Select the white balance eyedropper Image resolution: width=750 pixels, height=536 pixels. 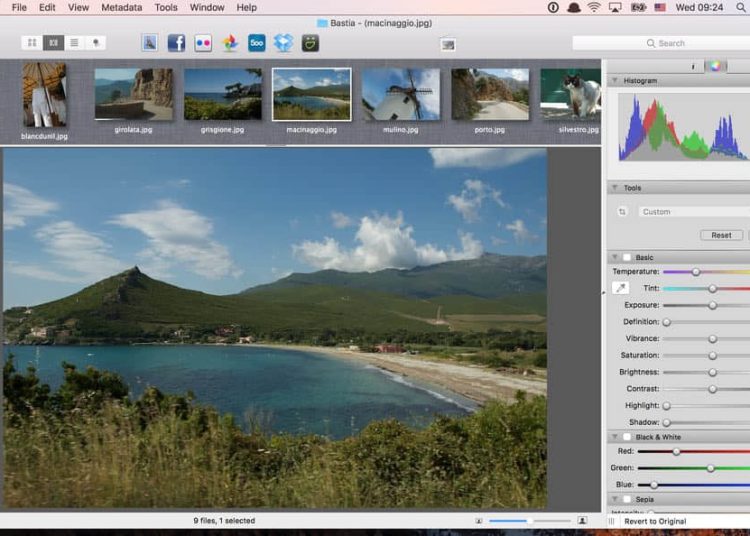pyautogui.click(x=620, y=288)
